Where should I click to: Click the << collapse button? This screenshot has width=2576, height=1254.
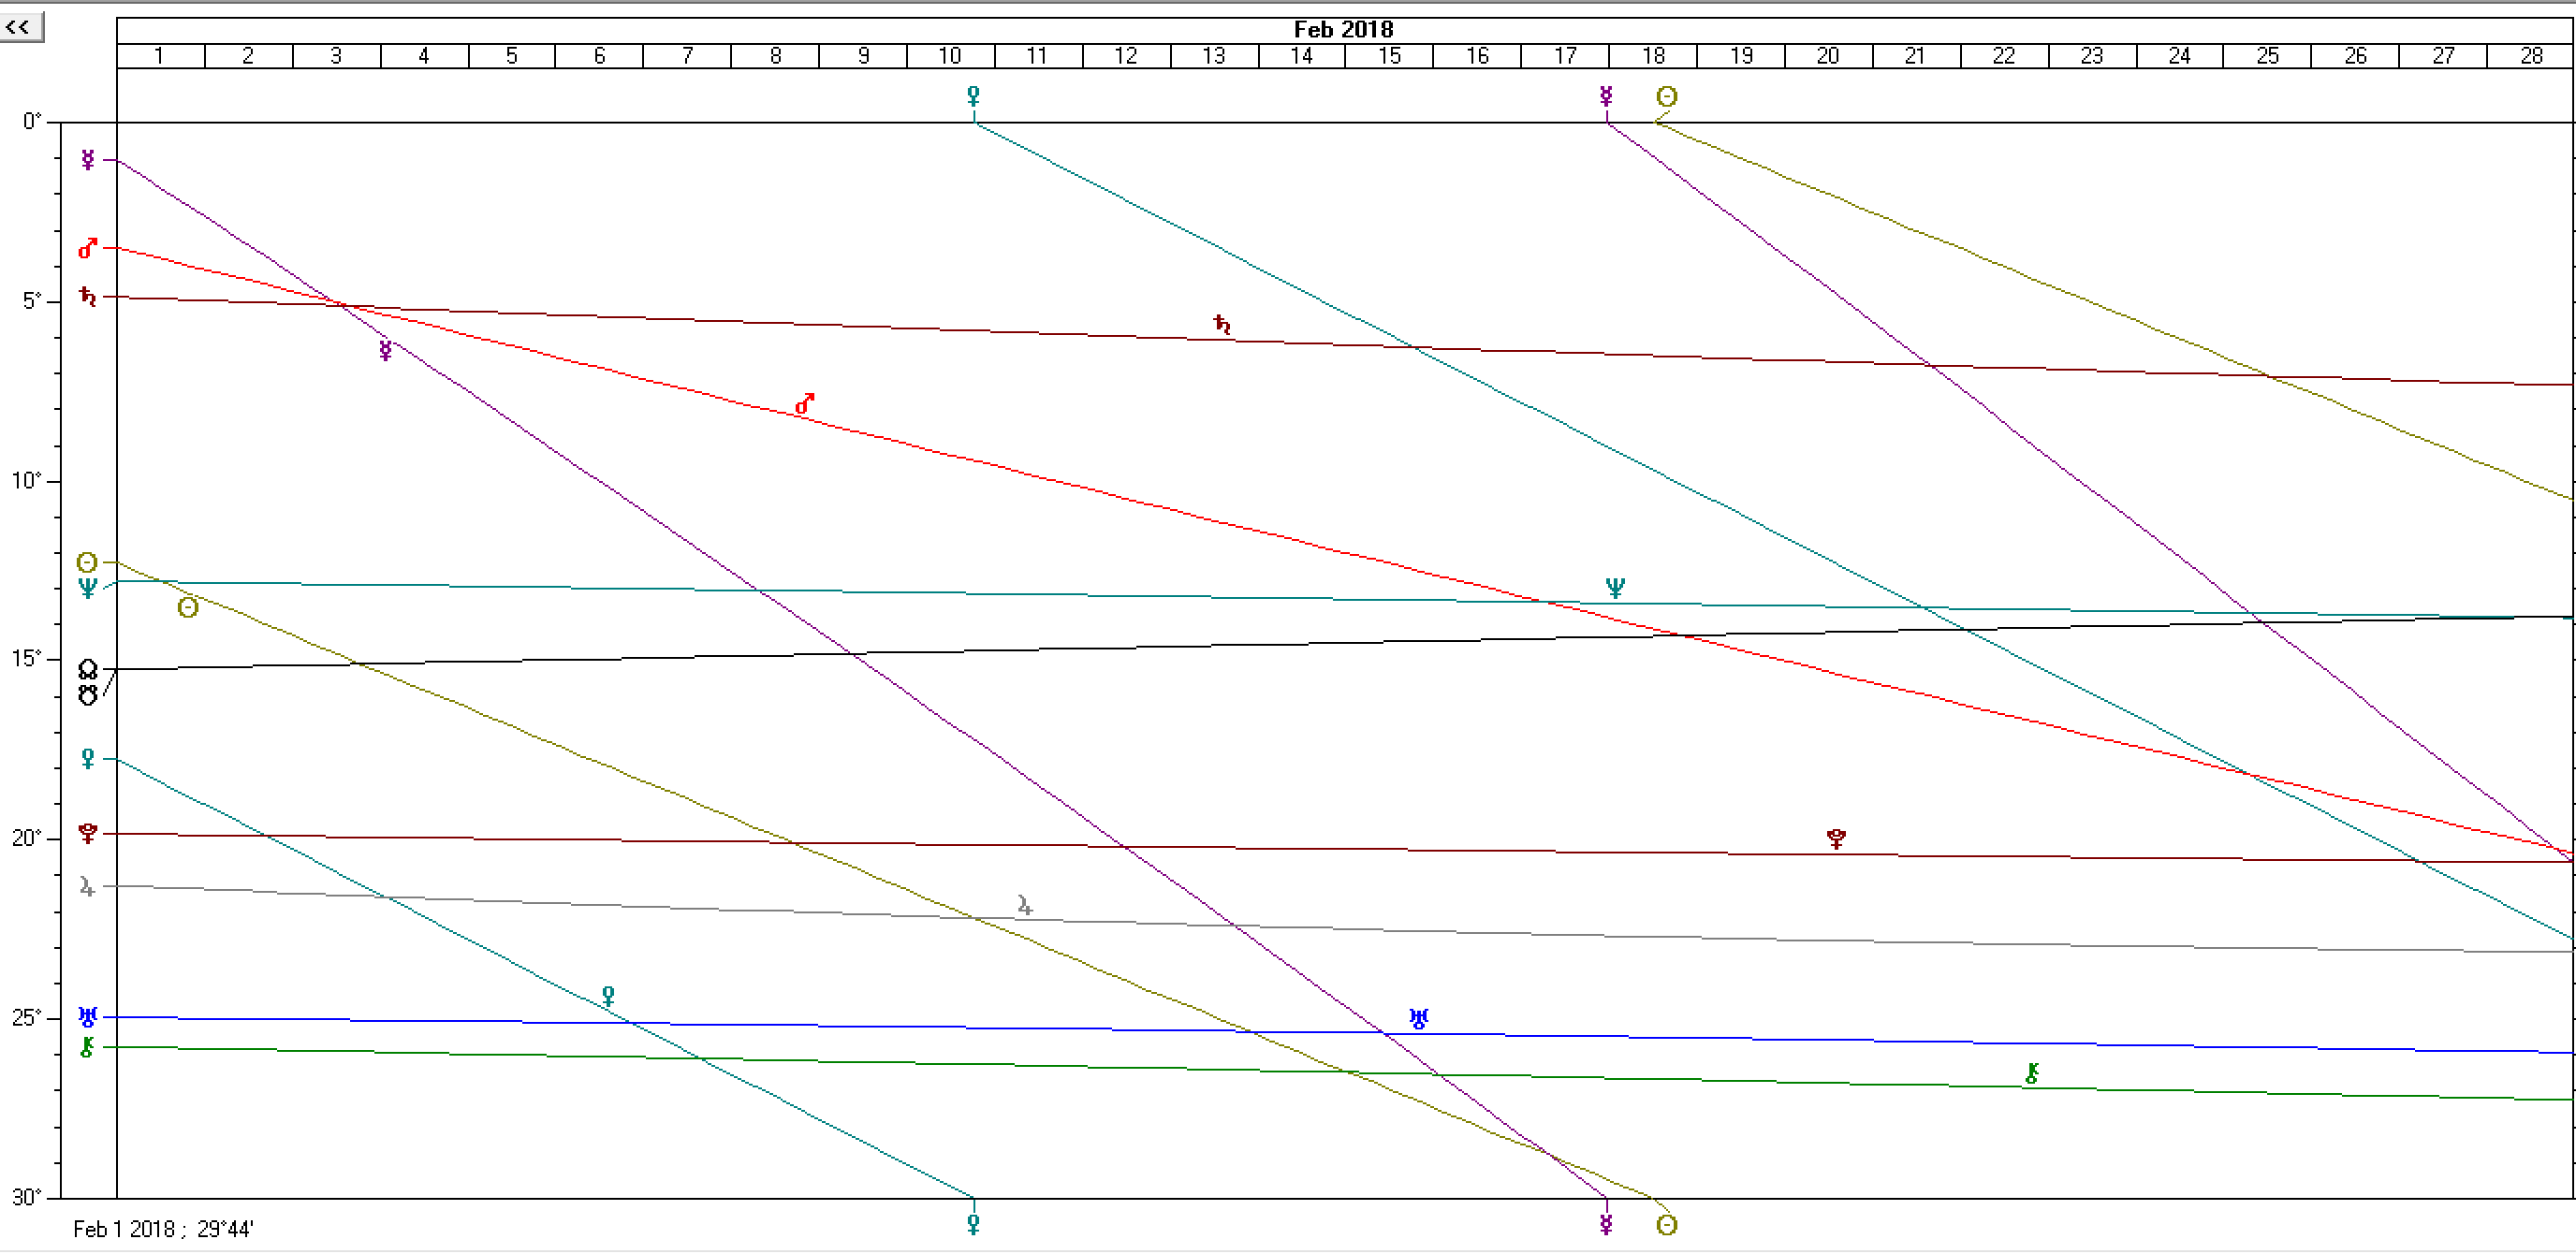pyautogui.click(x=20, y=27)
